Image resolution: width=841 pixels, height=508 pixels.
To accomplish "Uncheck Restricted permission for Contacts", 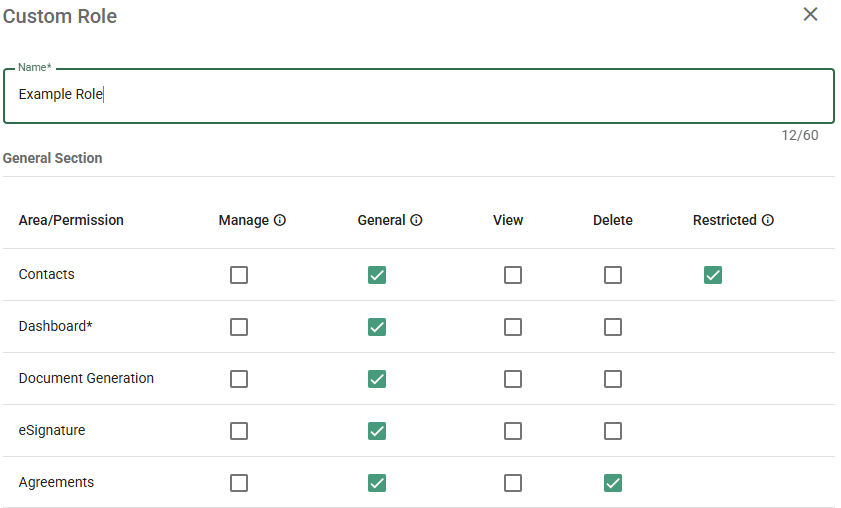I will pos(713,275).
